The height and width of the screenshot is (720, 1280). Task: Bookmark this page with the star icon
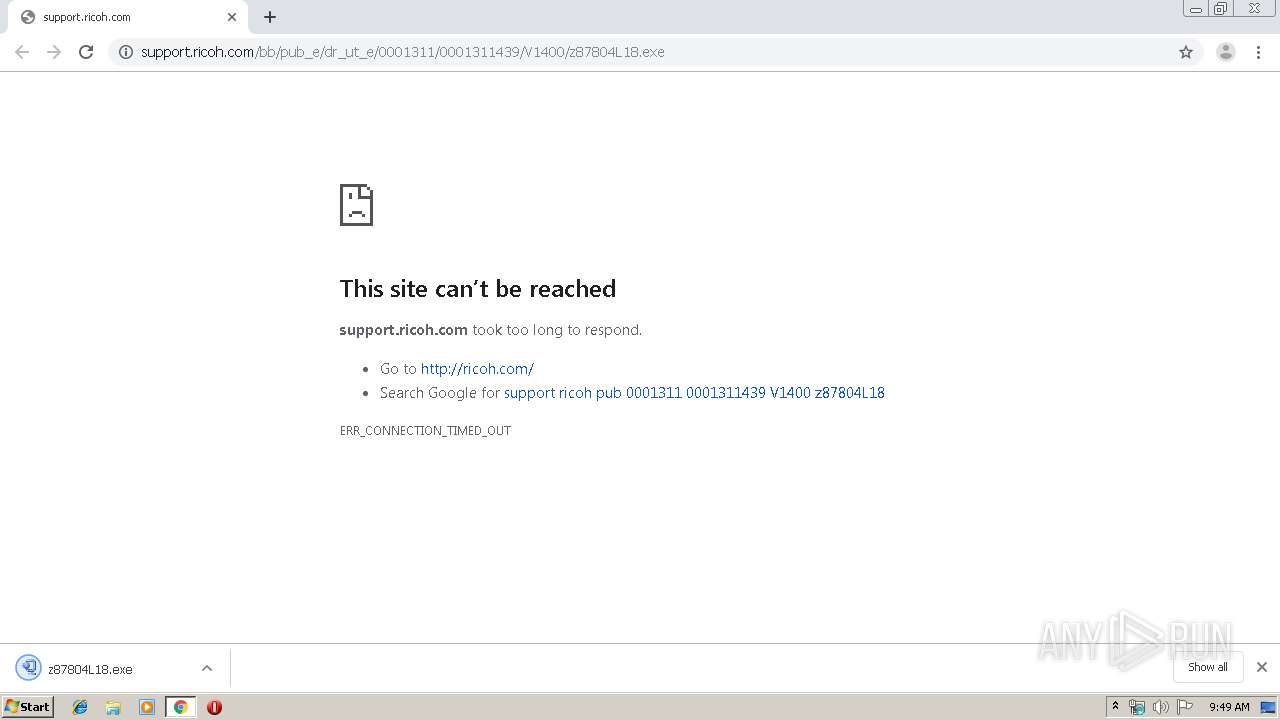click(1186, 52)
